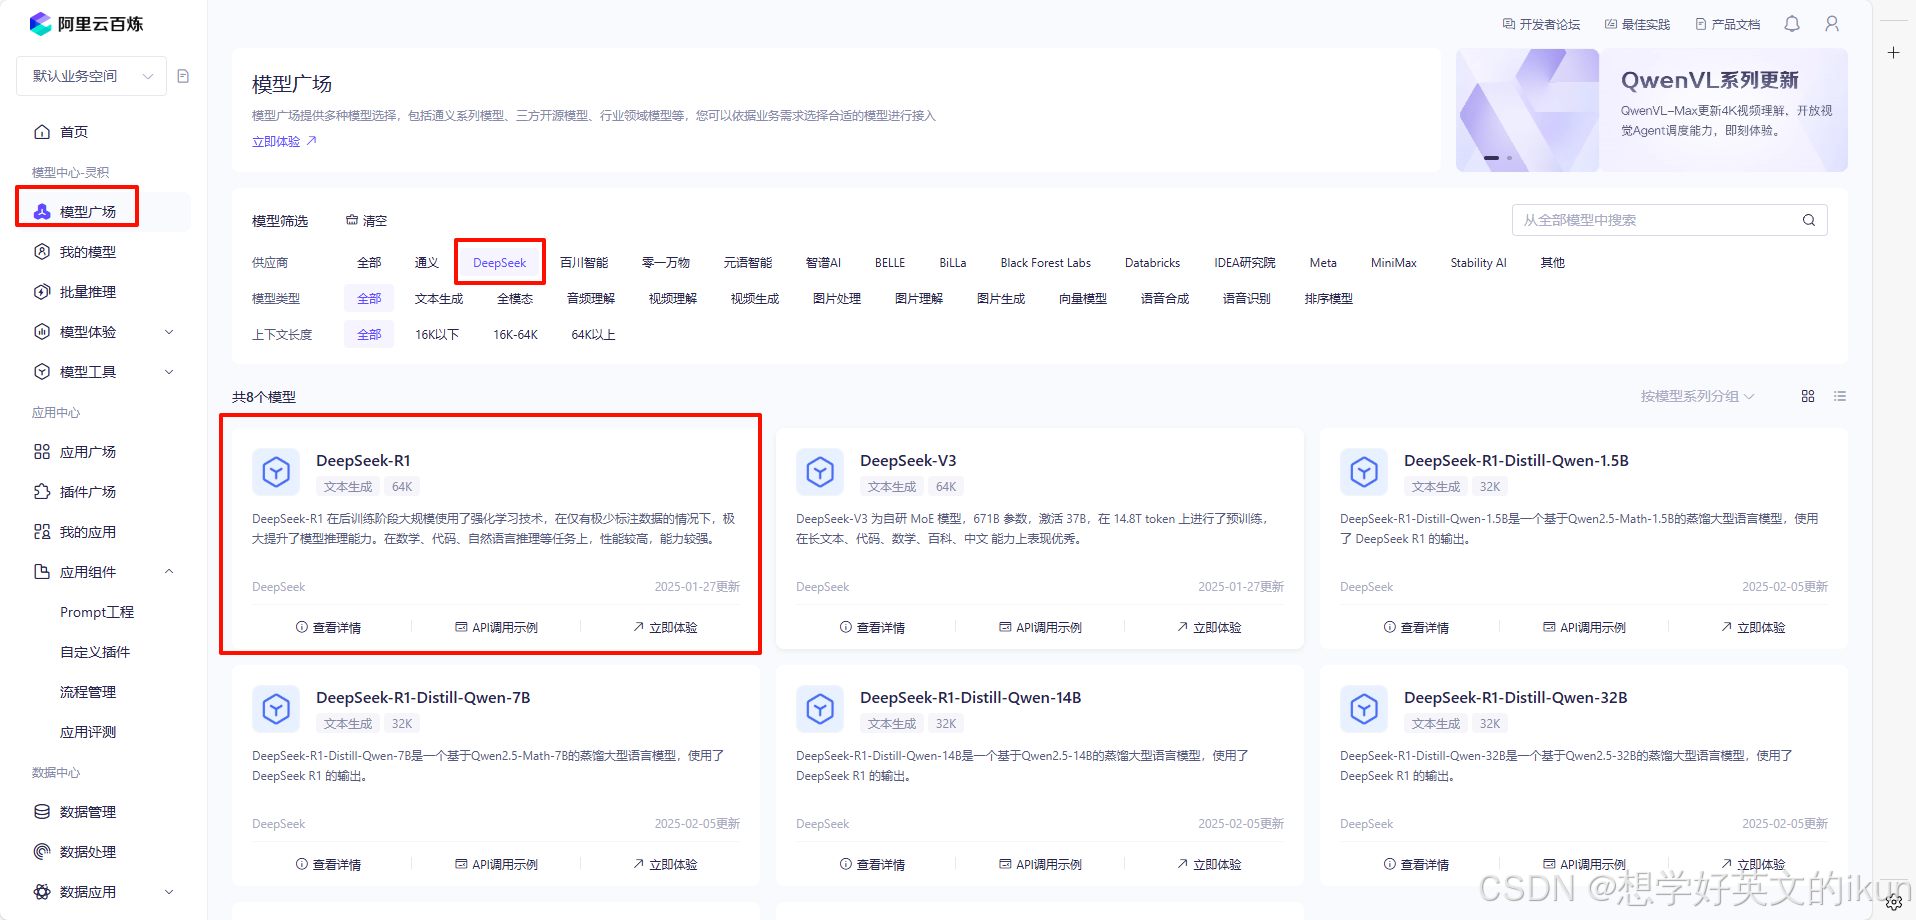Open API调用示例 for DeepSeek-R1-Distill-Qwen-1.5B
Image resolution: width=1916 pixels, height=920 pixels.
pyautogui.click(x=1584, y=627)
